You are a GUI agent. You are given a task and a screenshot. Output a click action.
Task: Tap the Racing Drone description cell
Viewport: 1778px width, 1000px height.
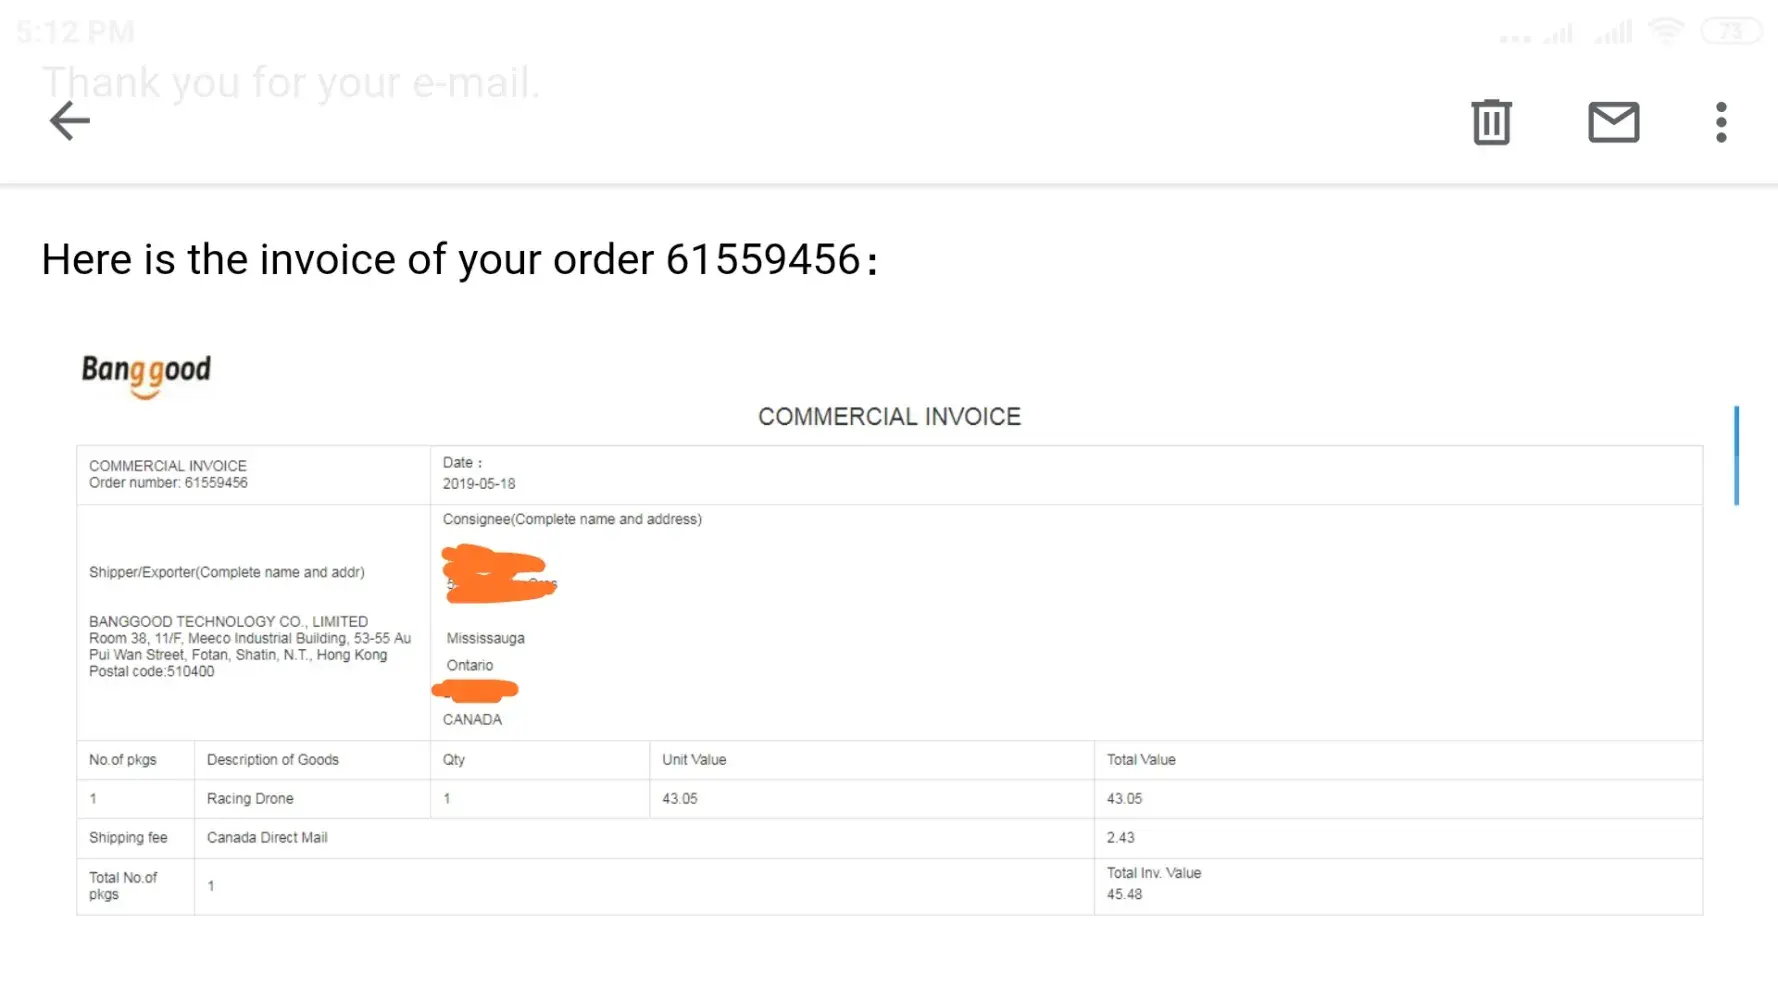tap(250, 799)
